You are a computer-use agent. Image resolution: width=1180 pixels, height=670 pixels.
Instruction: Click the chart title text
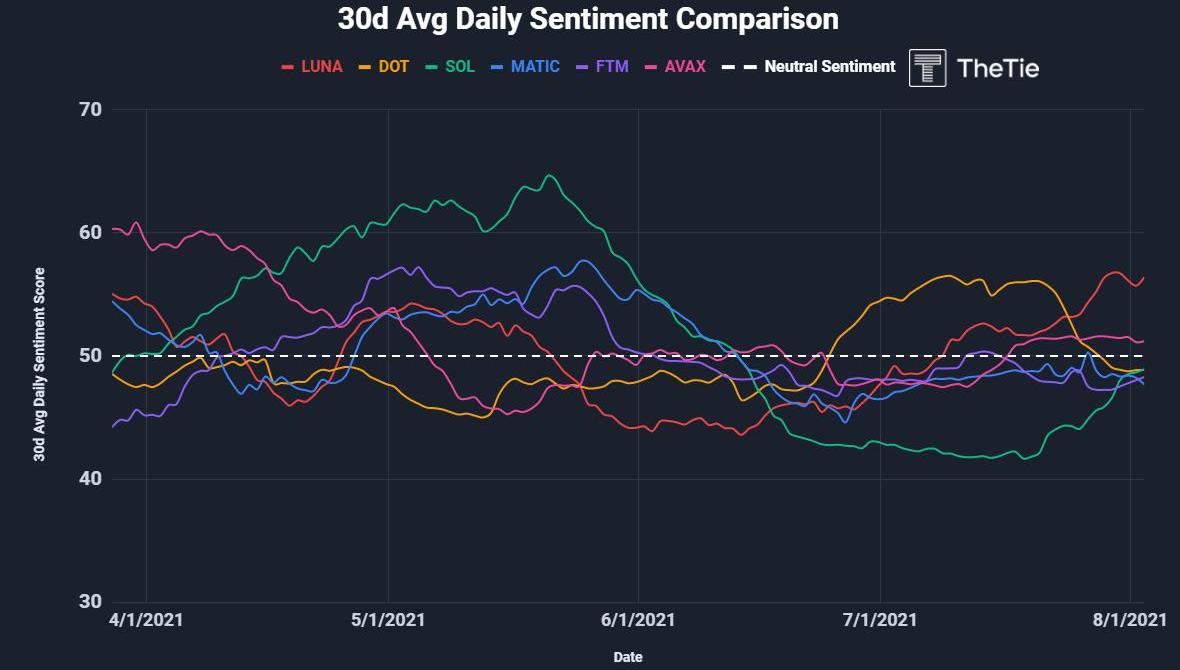pyautogui.click(x=588, y=19)
